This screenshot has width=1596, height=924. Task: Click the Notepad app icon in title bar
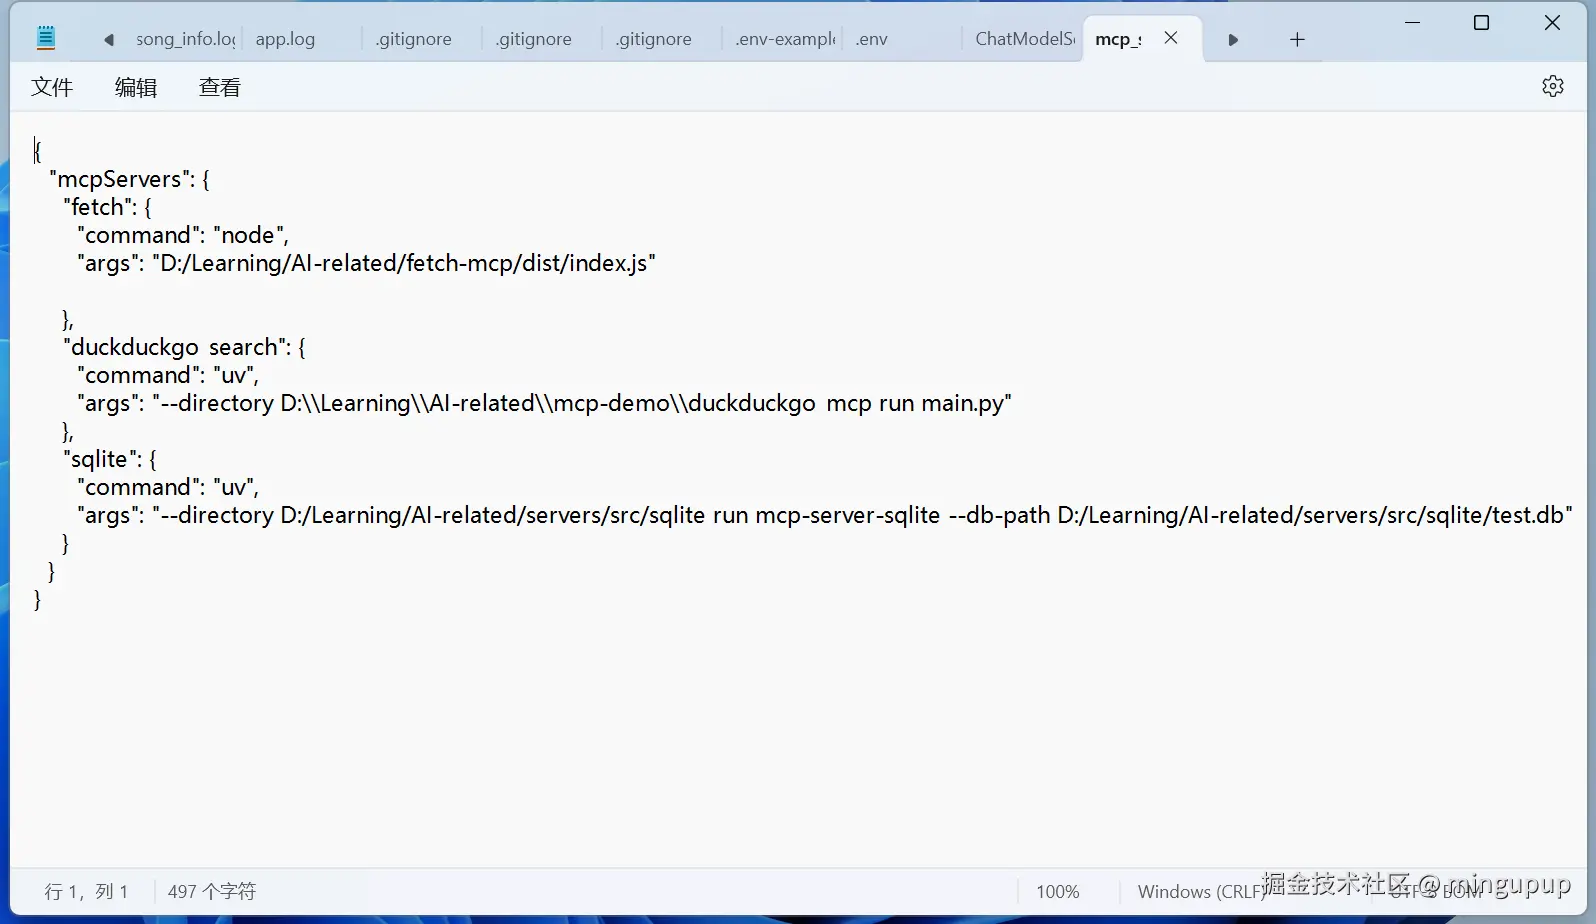pos(46,38)
